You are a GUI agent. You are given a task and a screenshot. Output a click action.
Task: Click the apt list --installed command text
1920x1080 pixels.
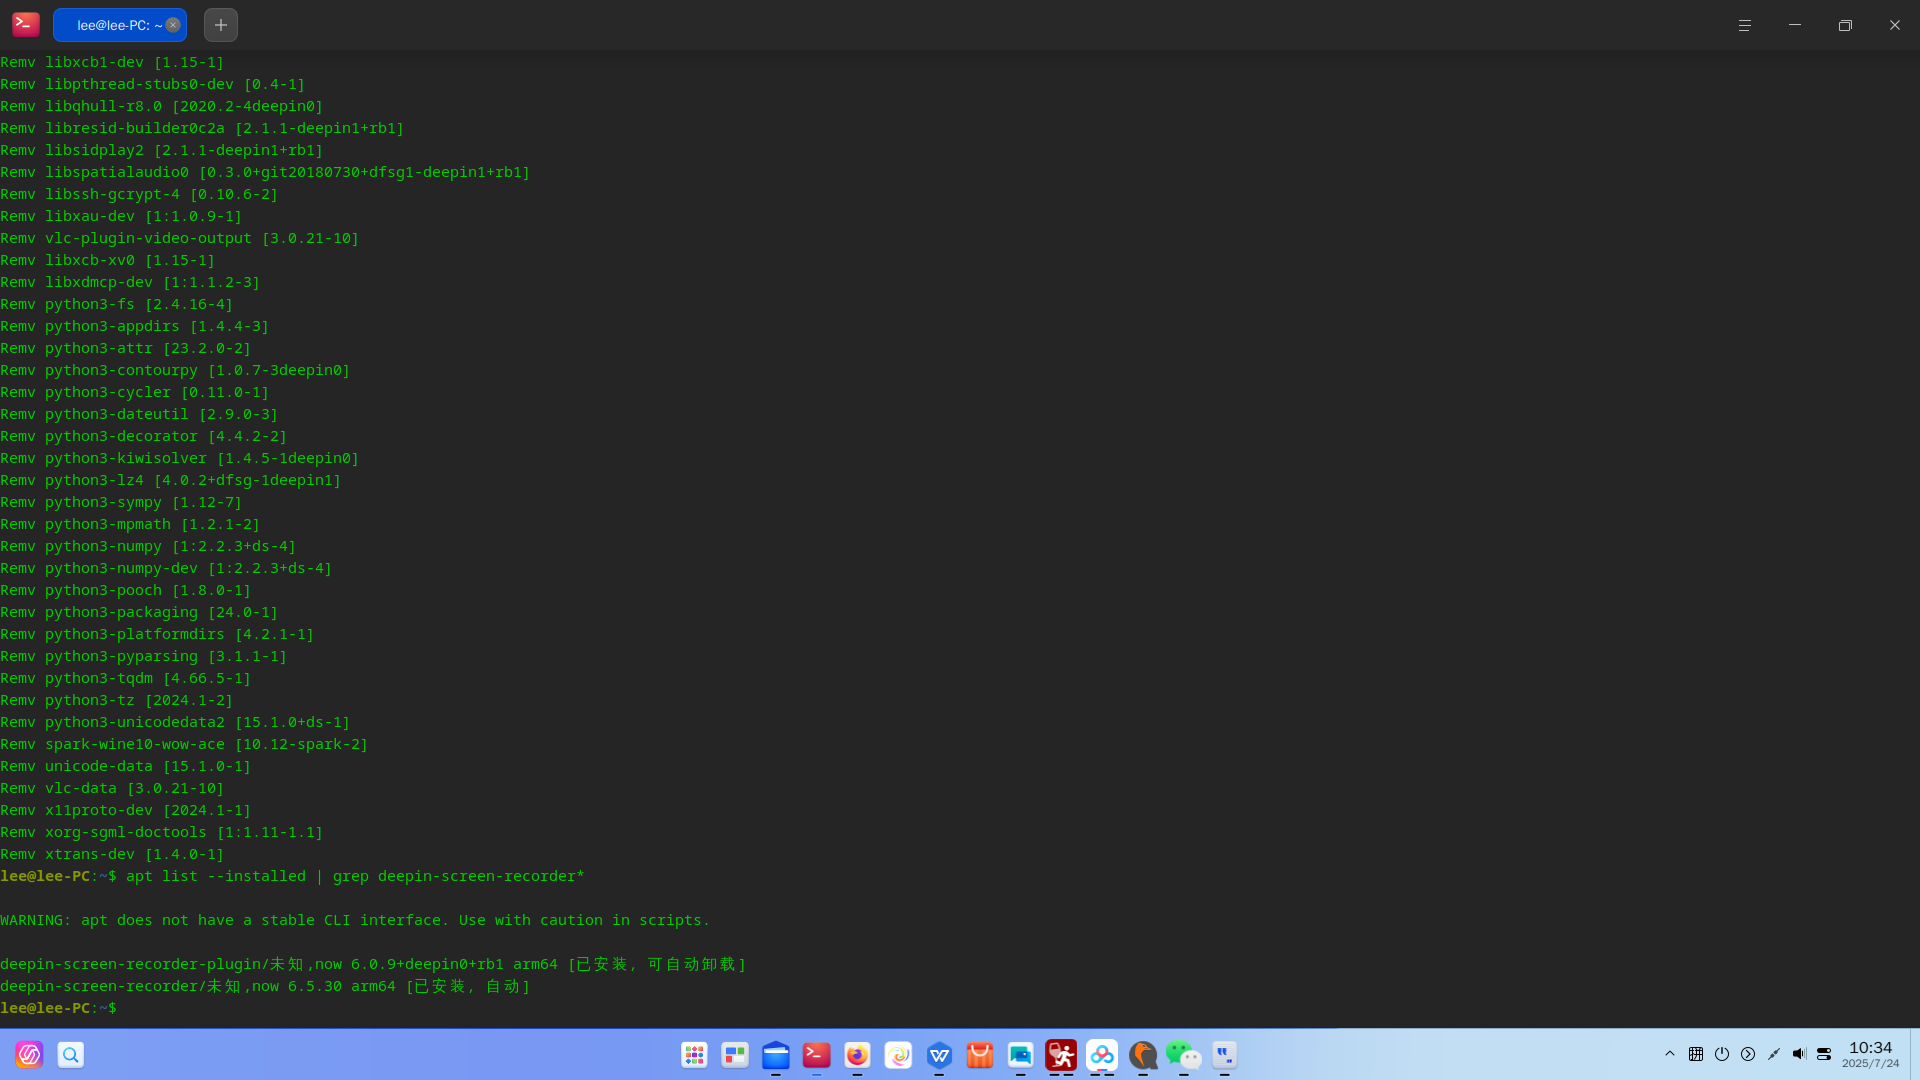point(355,876)
